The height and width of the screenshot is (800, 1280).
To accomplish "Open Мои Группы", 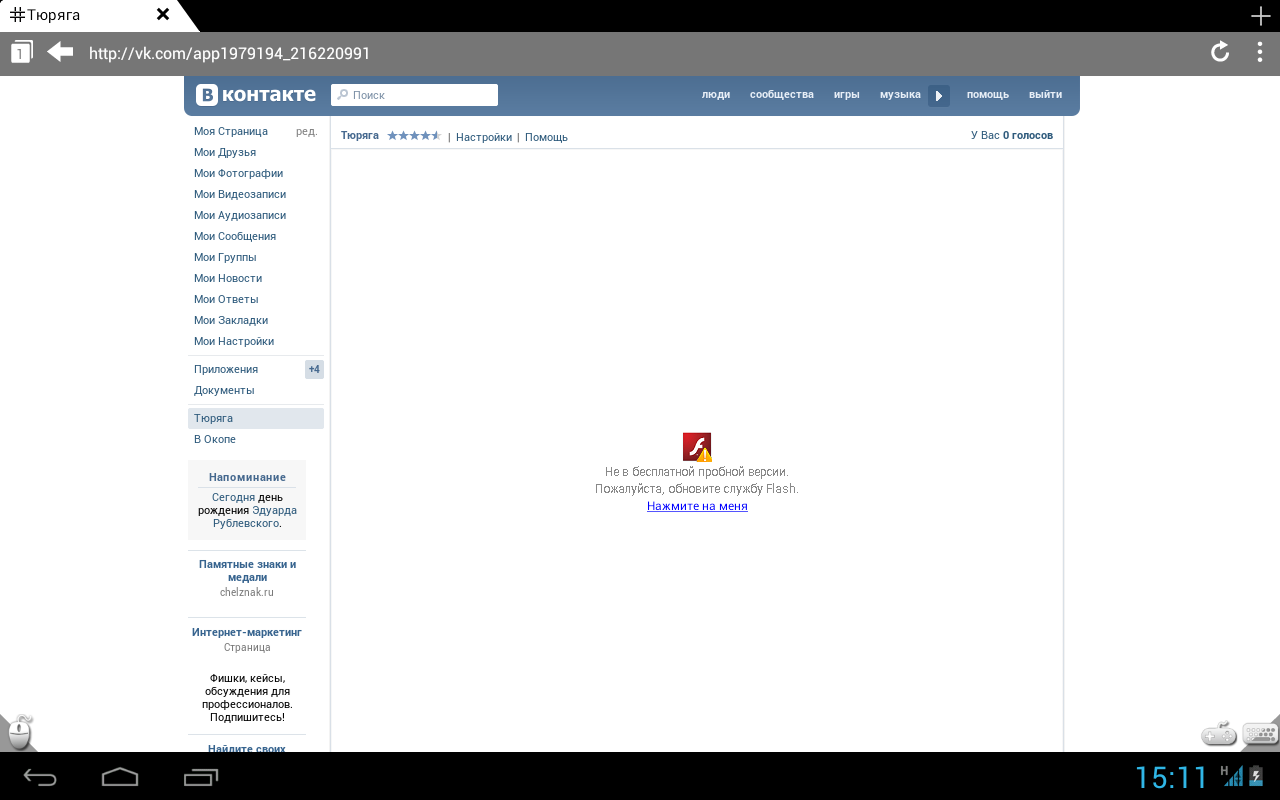I will coord(225,257).
